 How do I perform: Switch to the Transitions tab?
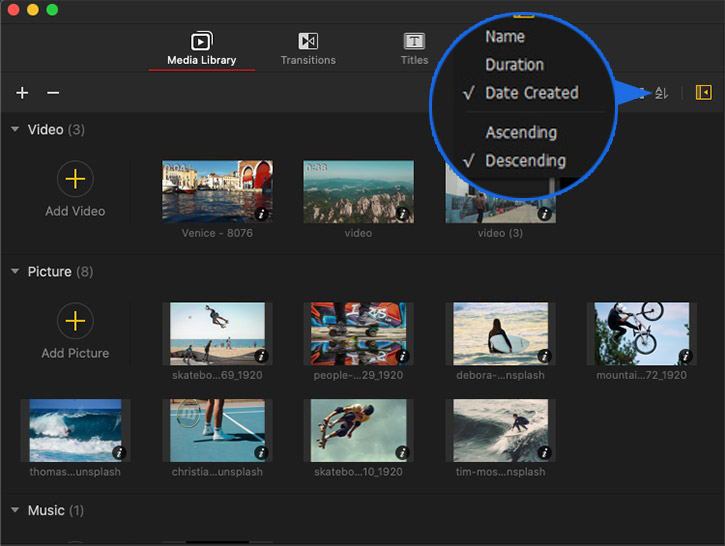[308, 48]
